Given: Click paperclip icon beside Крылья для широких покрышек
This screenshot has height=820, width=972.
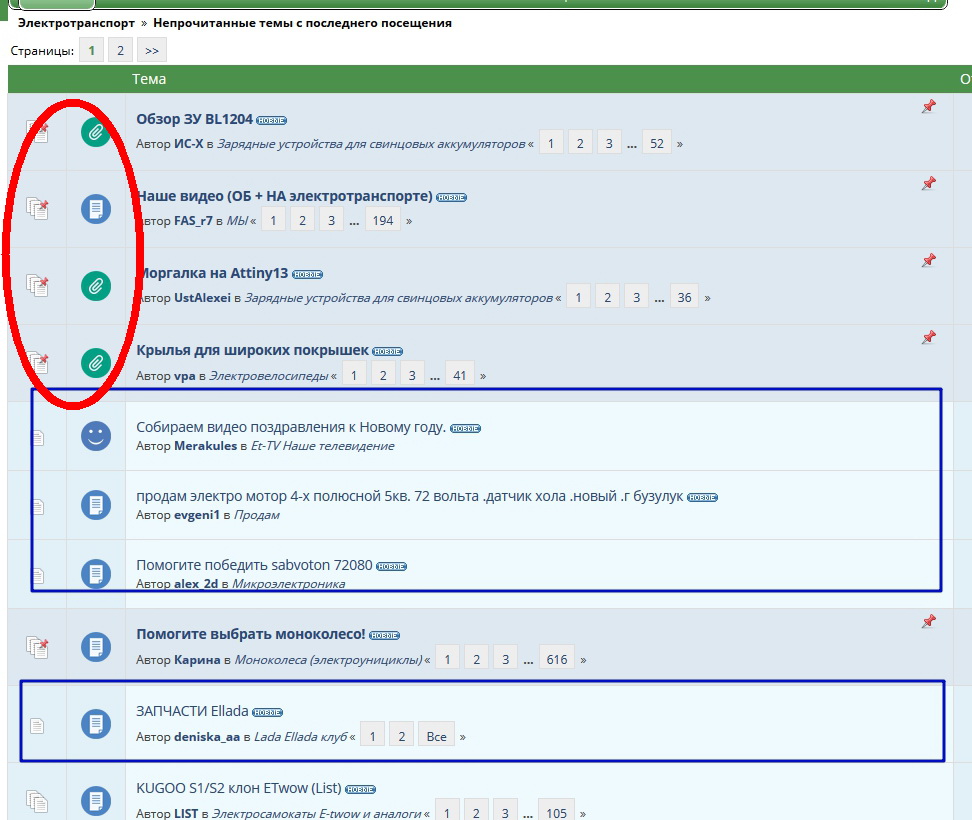Looking at the screenshot, I should click(95, 362).
